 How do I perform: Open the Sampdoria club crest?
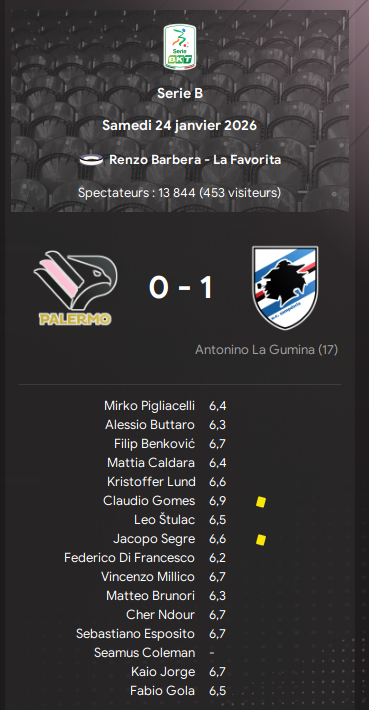pyautogui.click(x=285, y=288)
